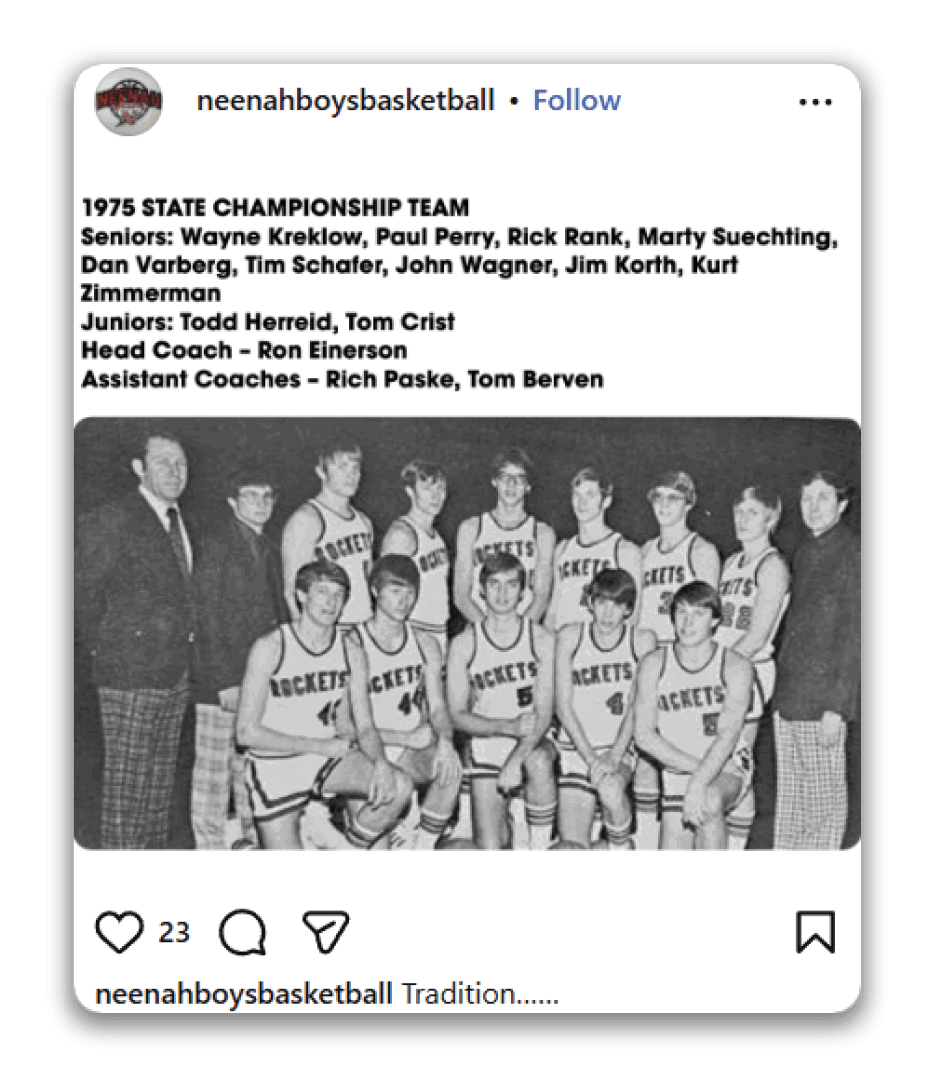Screen dimensions: 935x1082
Task: Open the three-dot more options menu
Action: coord(816,102)
